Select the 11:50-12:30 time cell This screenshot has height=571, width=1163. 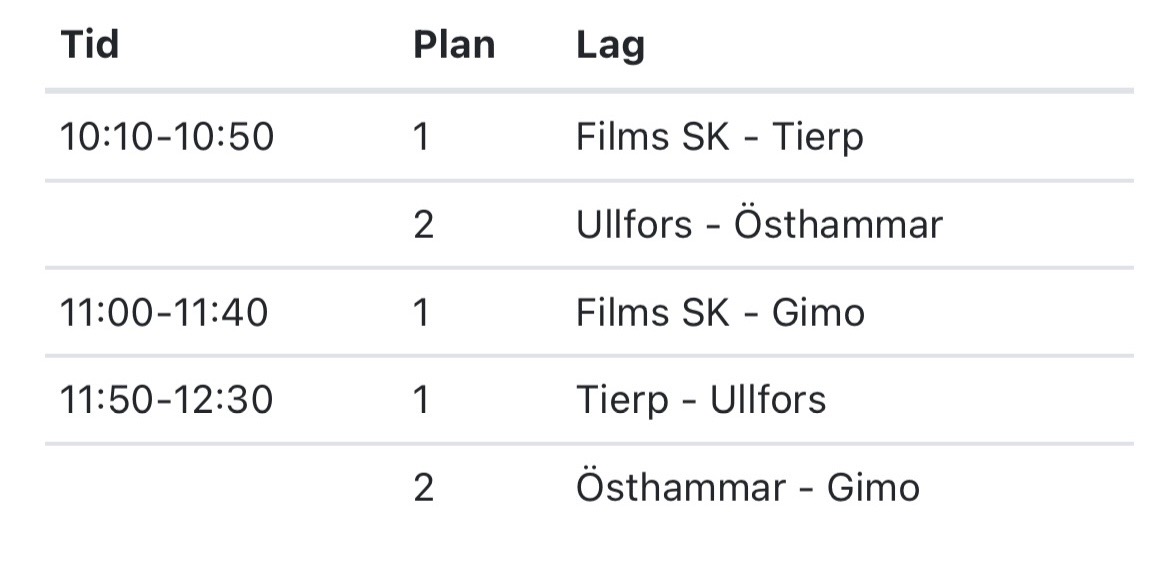coord(166,400)
